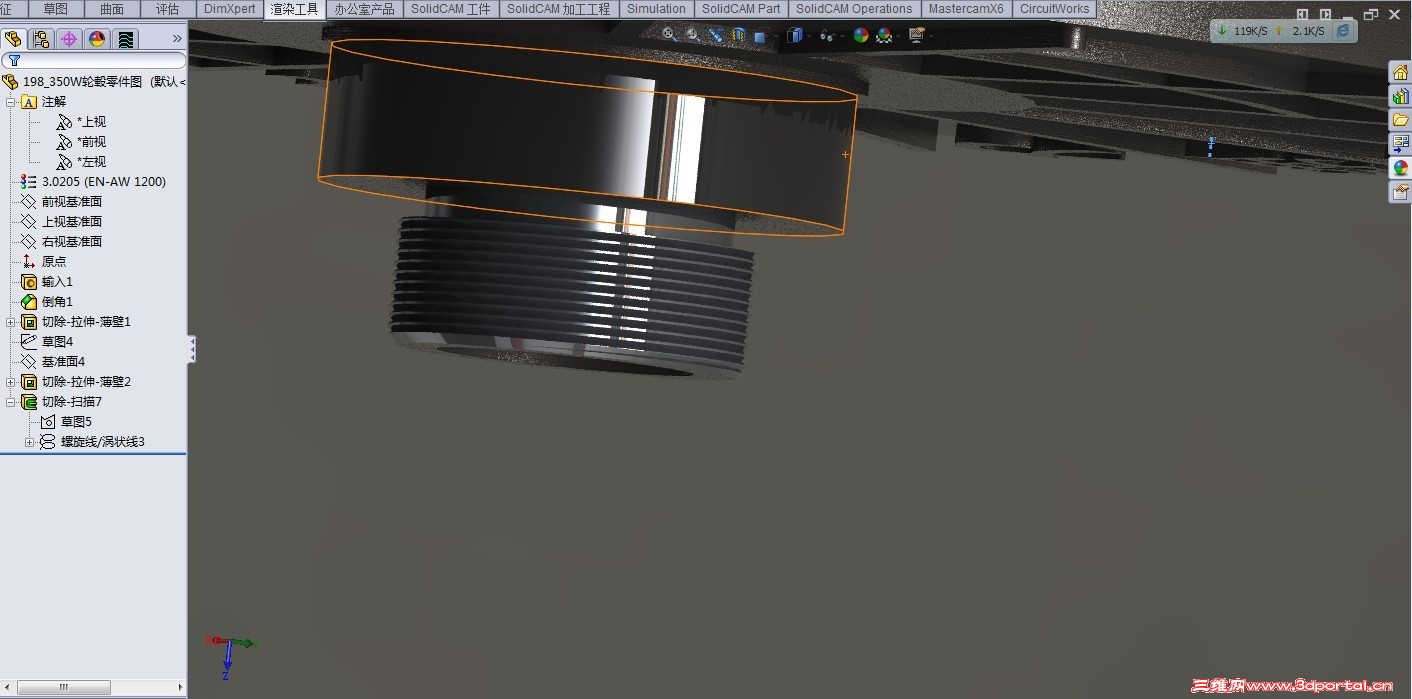
Task: Switch to the SolidCAM 加工工程 tab
Action: [x=558, y=9]
